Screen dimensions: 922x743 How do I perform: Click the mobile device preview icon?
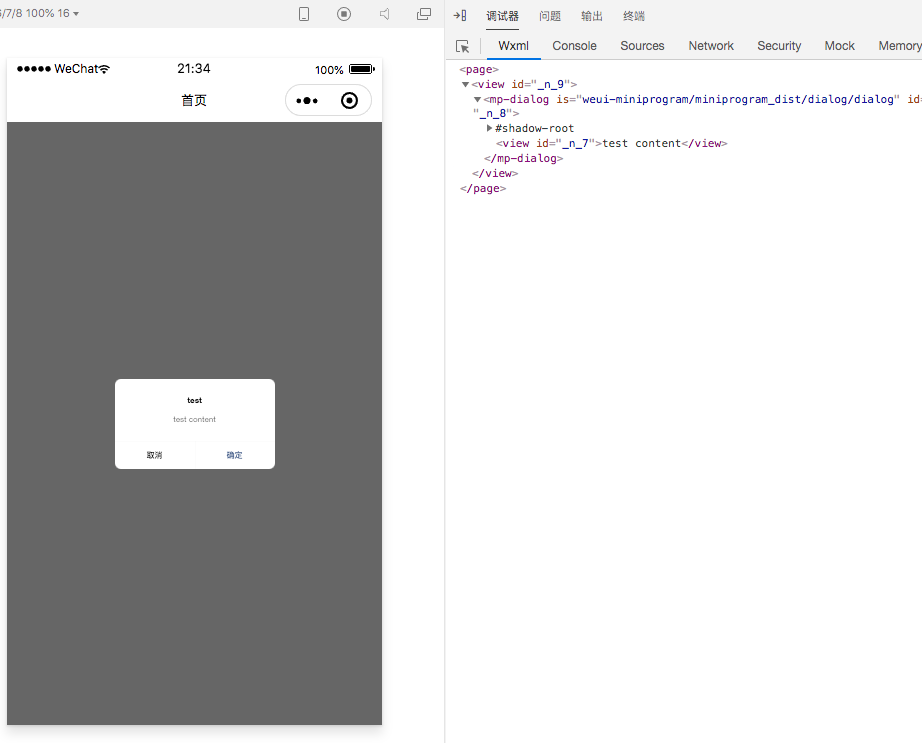(x=303, y=14)
